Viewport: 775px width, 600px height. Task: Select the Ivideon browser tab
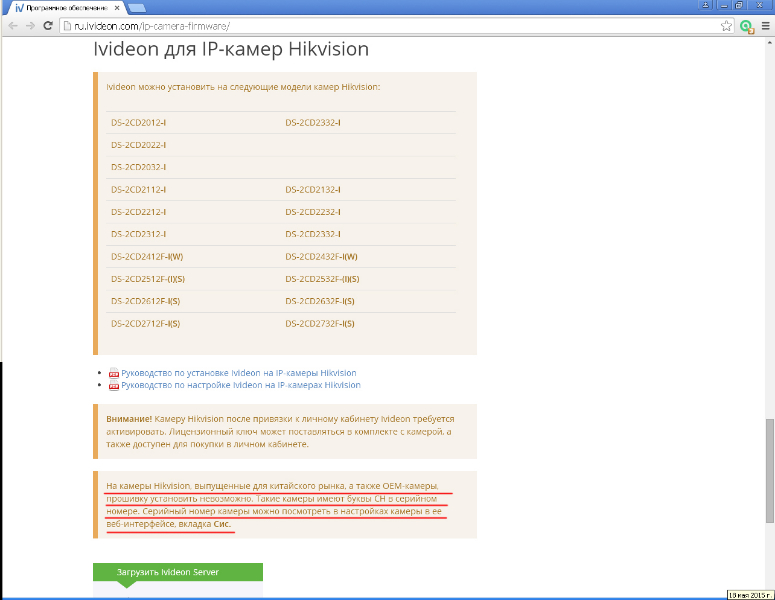tap(67, 8)
